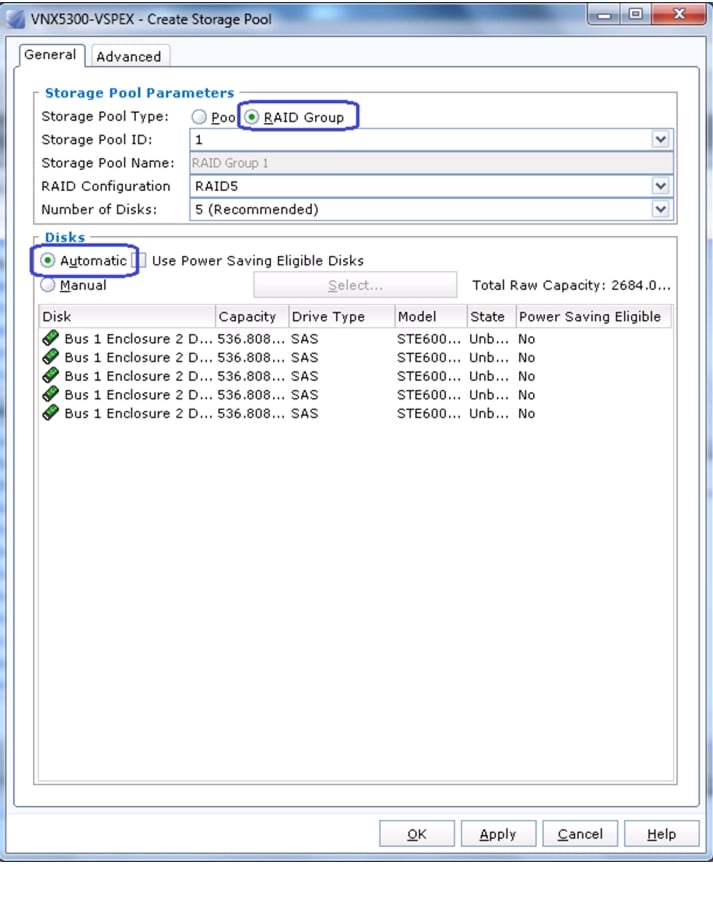Viewport: 713px width, 900px height.
Task: Click the app icon in the title bar
Action: tap(16, 19)
